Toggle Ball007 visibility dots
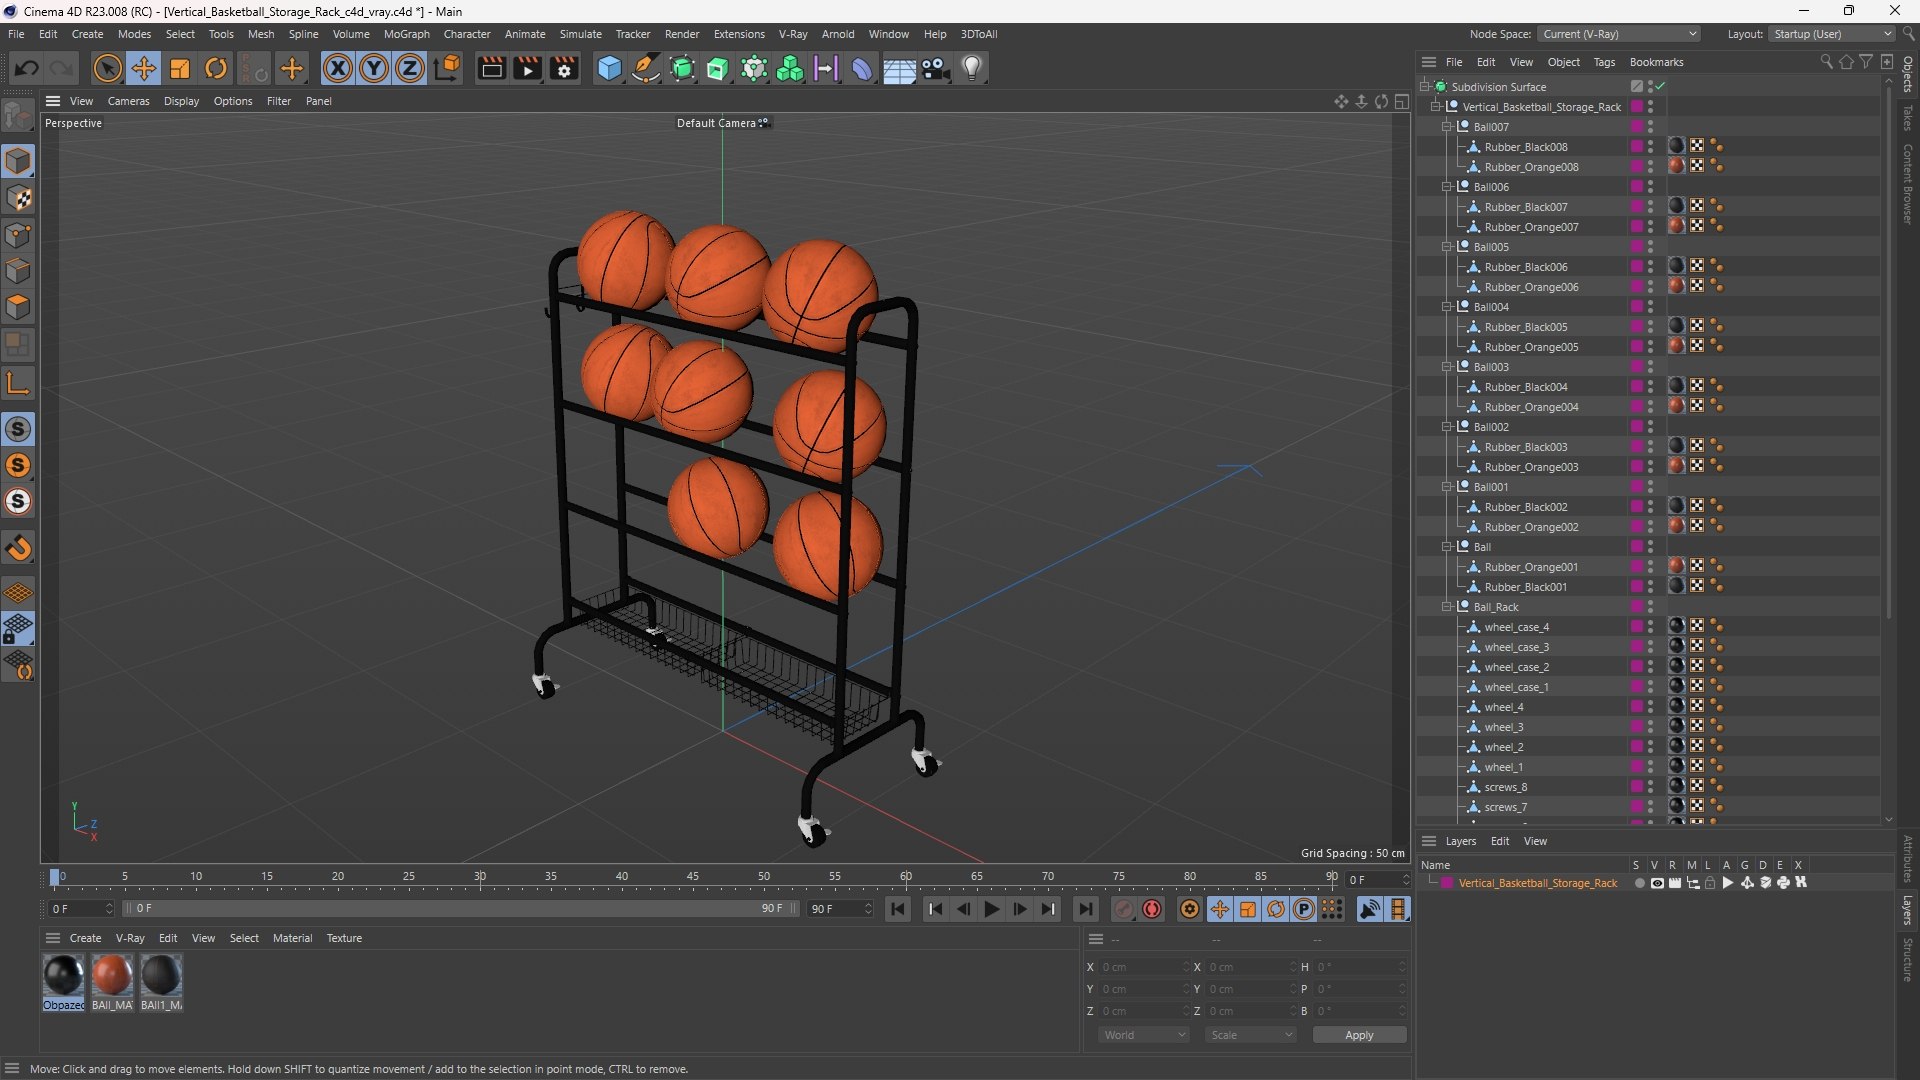The width and height of the screenshot is (1920, 1080). (1650, 127)
